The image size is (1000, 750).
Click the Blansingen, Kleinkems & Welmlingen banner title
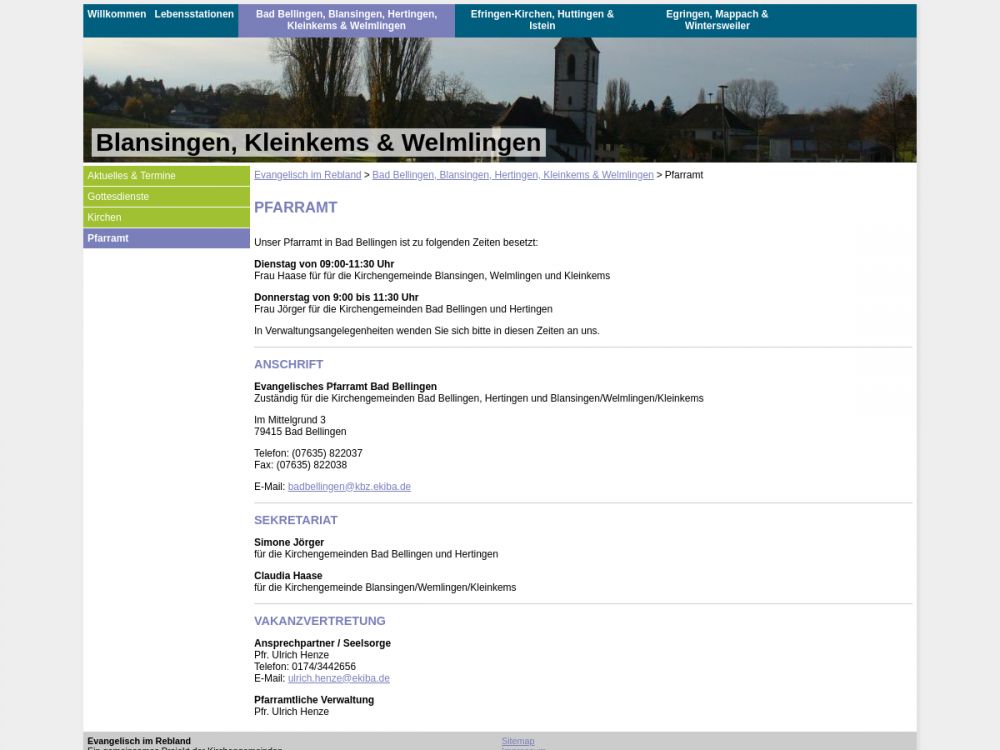pos(318,143)
